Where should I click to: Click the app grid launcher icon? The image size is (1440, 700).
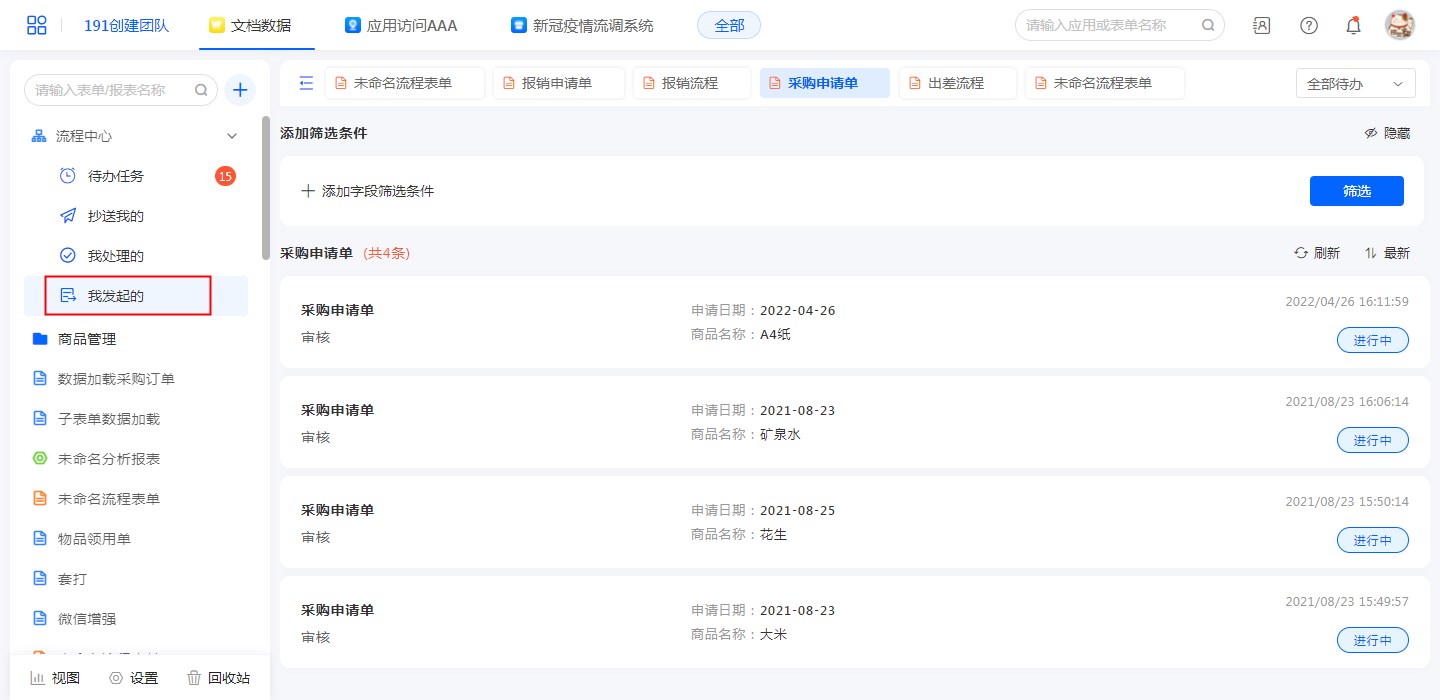[37, 25]
